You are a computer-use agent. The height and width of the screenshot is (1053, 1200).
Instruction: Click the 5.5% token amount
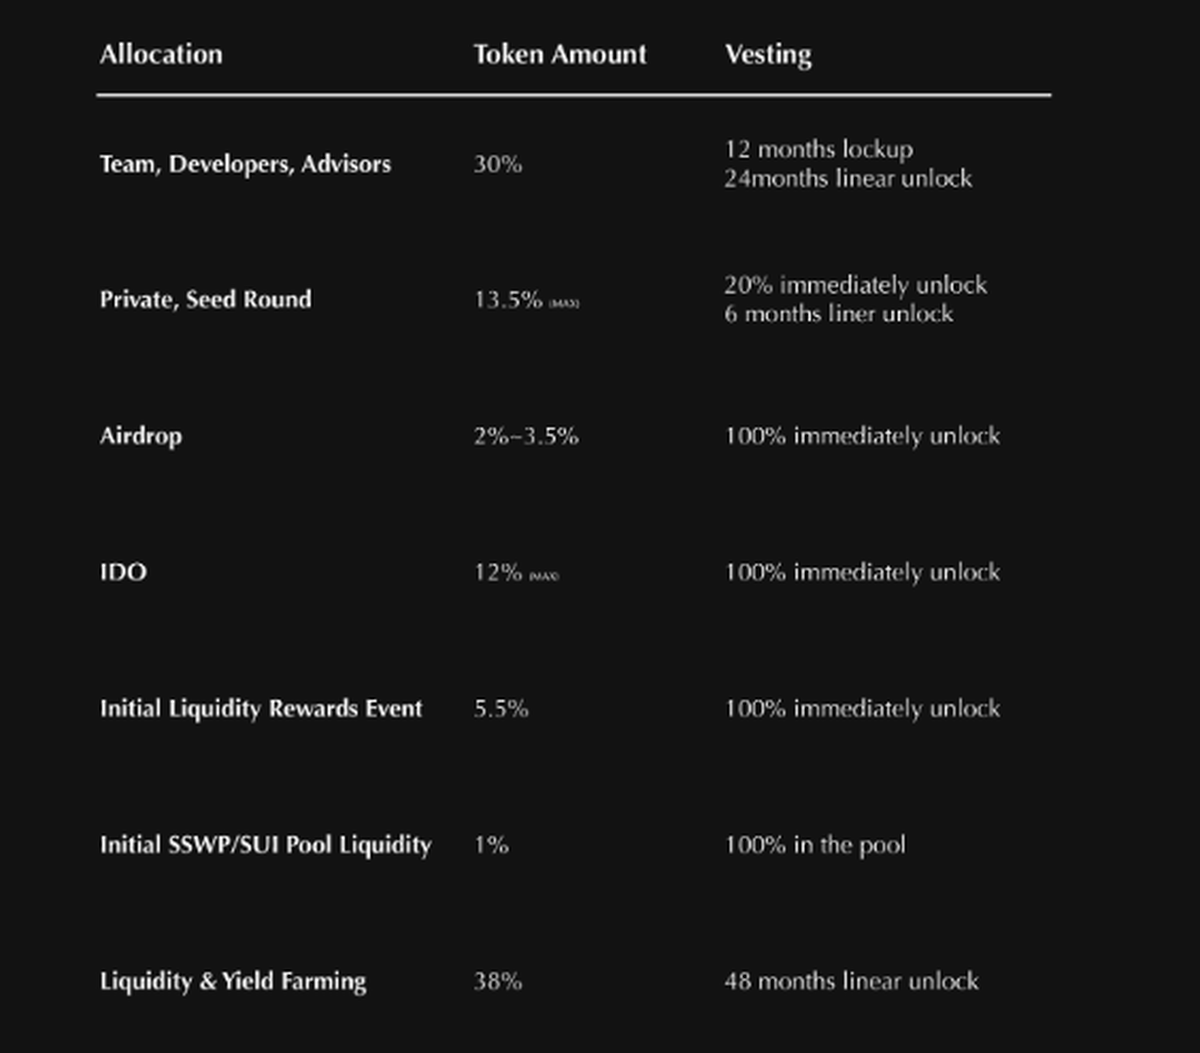[x=501, y=708]
